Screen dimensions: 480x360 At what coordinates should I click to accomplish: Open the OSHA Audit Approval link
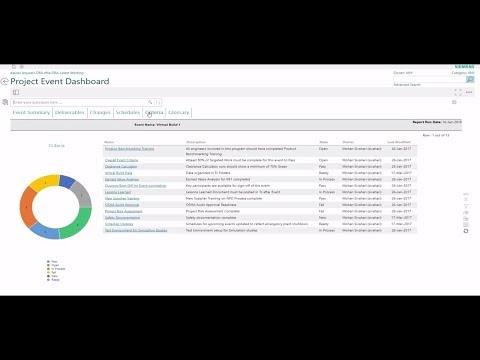122,205
